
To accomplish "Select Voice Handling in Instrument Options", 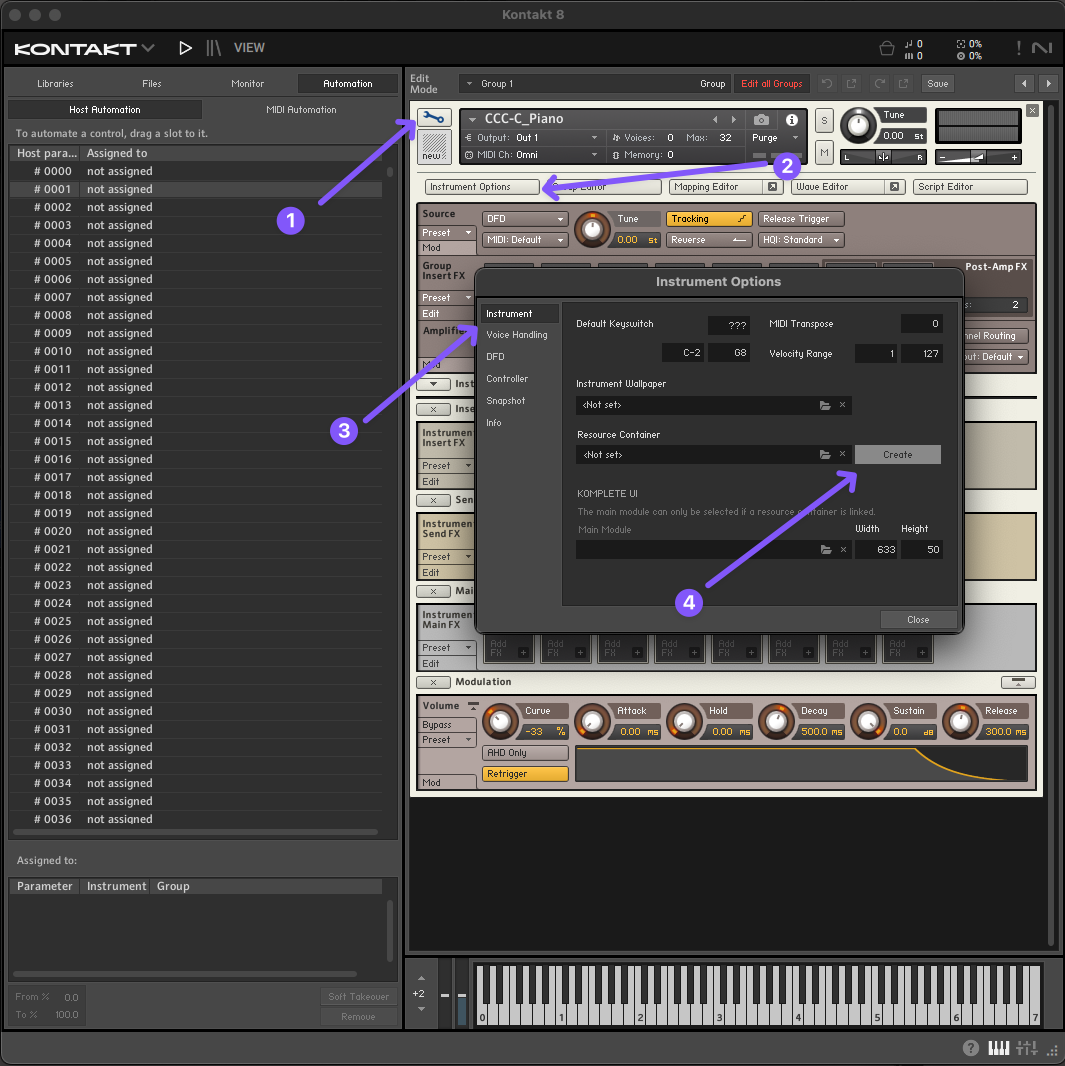I will click(x=517, y=335).
